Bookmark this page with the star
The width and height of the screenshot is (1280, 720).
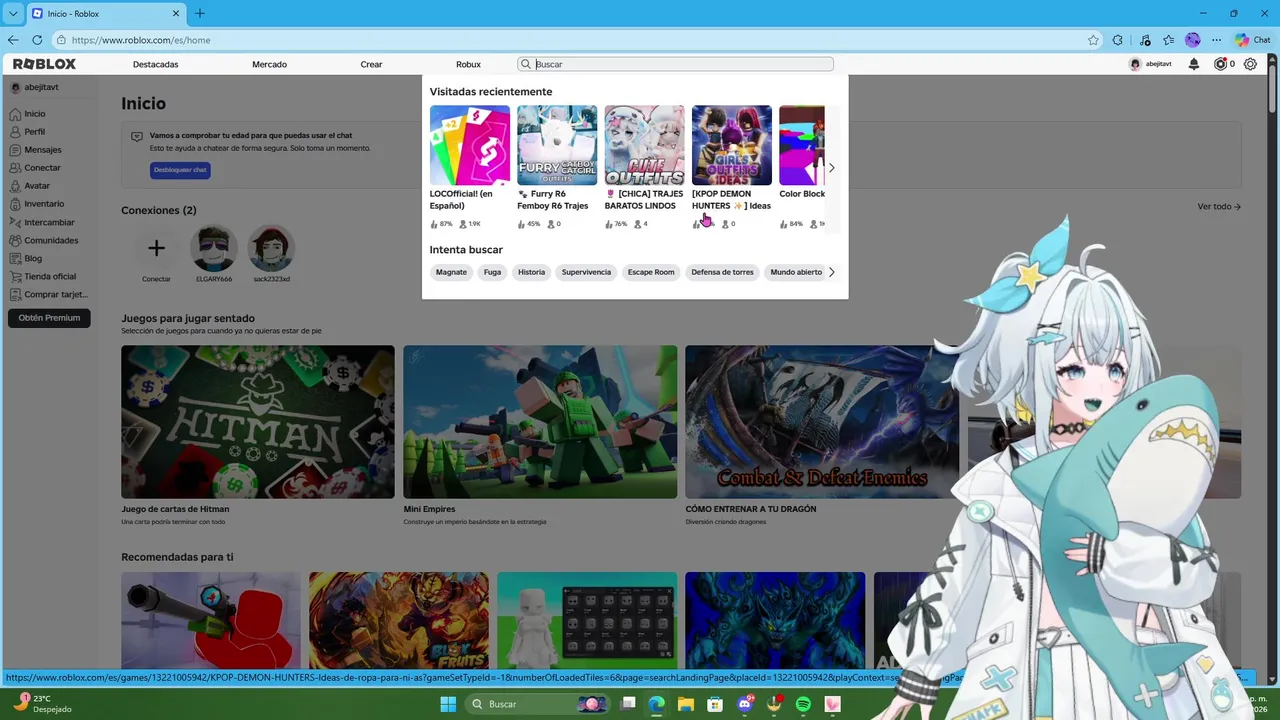1093,40
